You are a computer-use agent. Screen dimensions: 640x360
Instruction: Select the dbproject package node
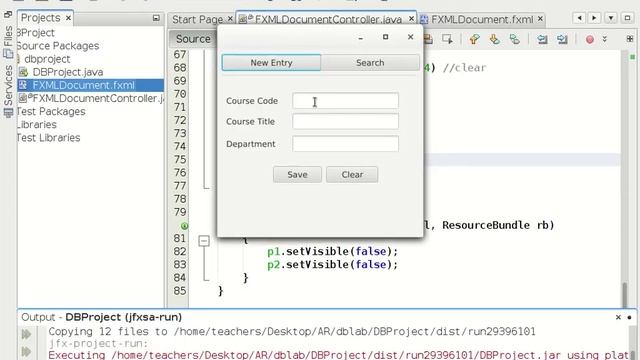tap(47, 59)
